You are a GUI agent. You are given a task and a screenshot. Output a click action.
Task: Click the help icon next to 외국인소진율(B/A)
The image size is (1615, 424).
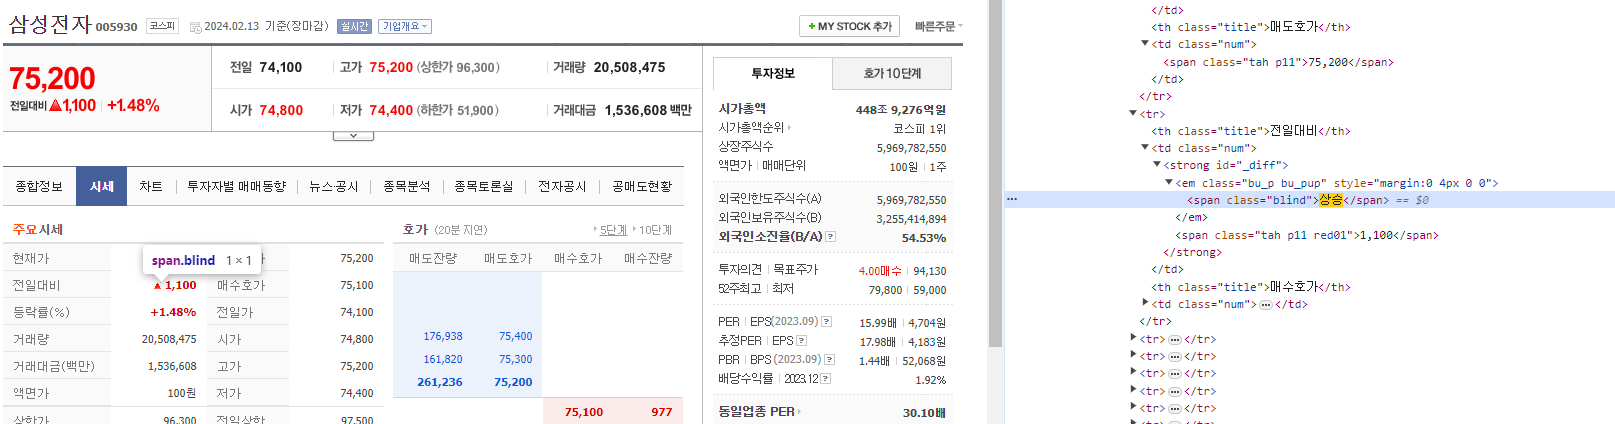830,237
